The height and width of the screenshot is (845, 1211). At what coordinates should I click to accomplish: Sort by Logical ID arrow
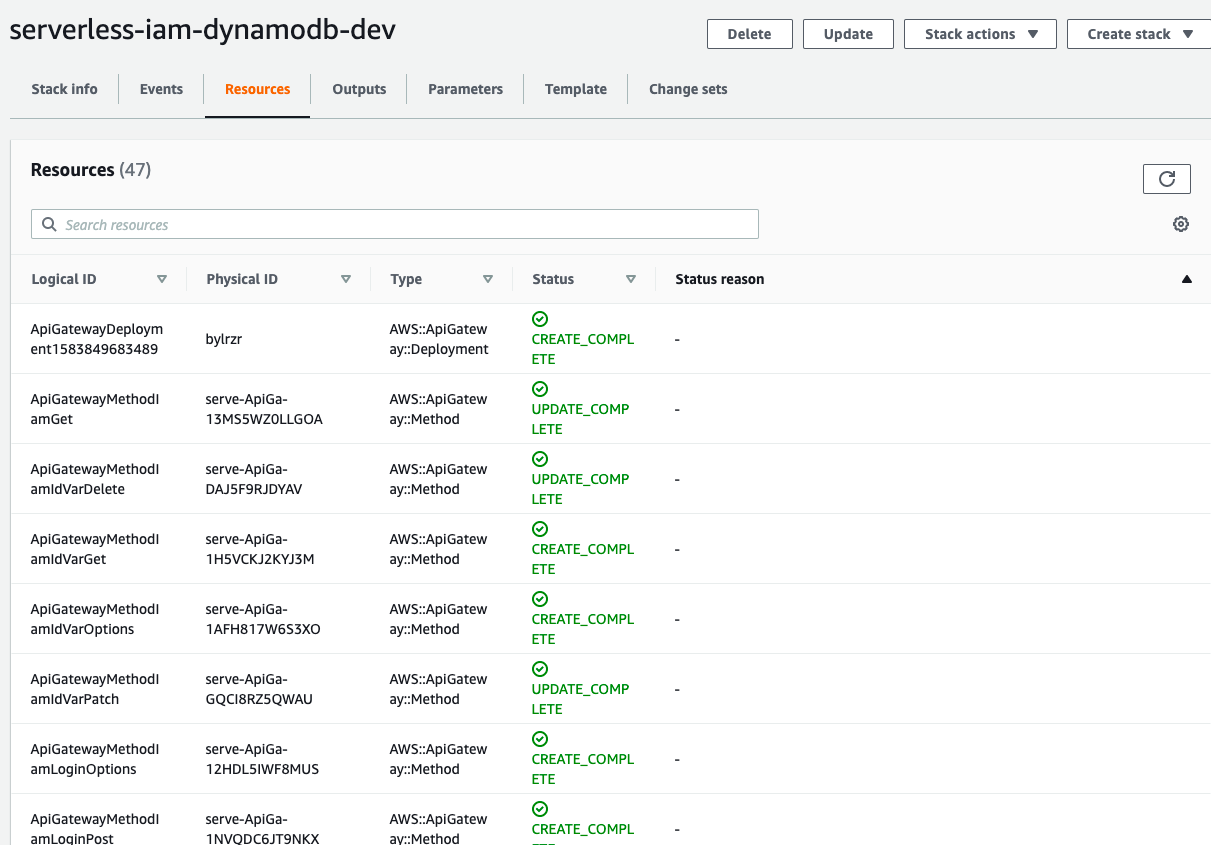pyautogui.click(x=162, y=279)
